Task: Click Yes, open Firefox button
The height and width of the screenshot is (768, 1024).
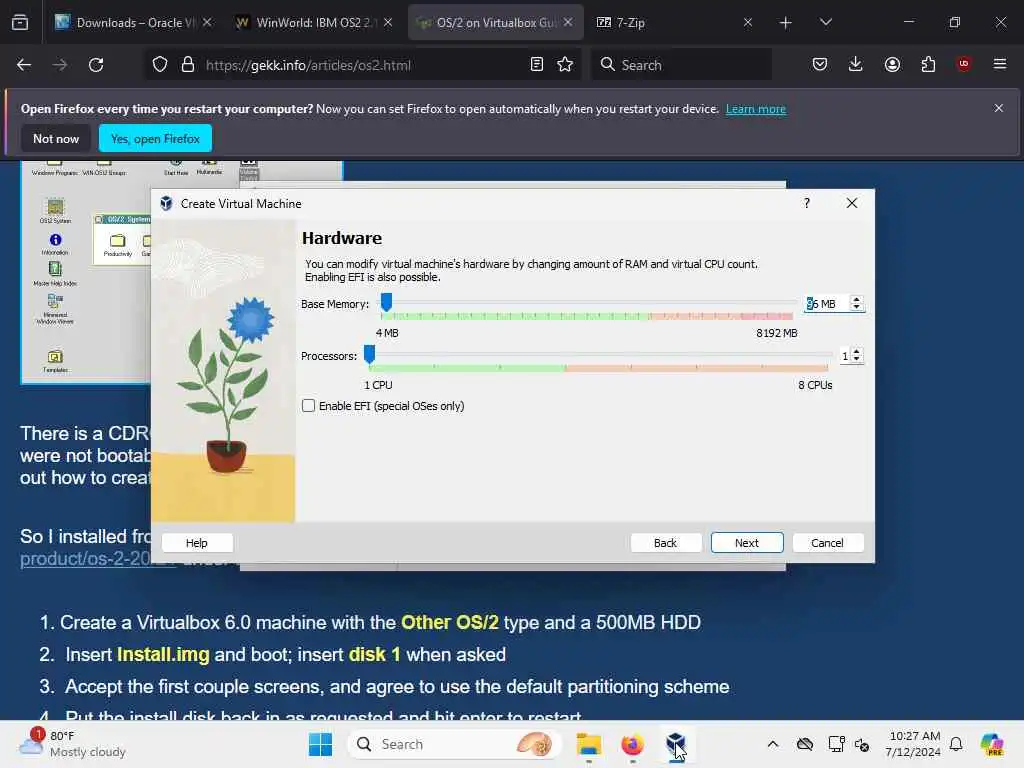Action: (155, 138)
